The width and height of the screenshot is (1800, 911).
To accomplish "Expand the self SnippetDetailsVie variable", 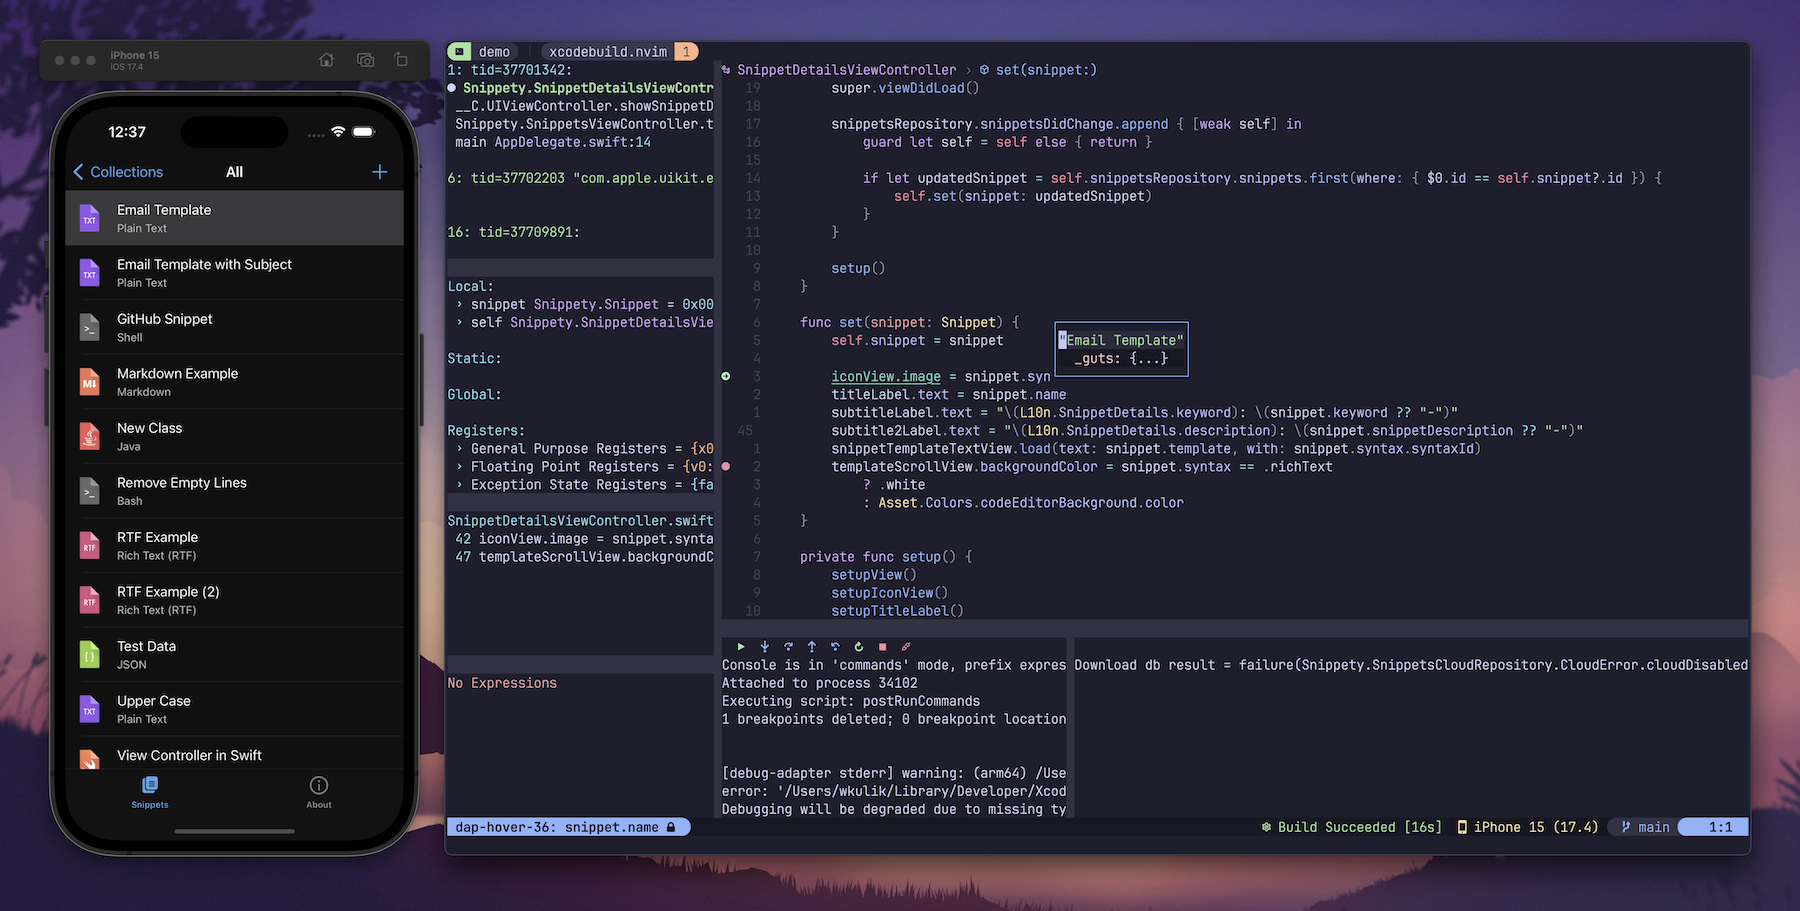I will click(462, 322).
